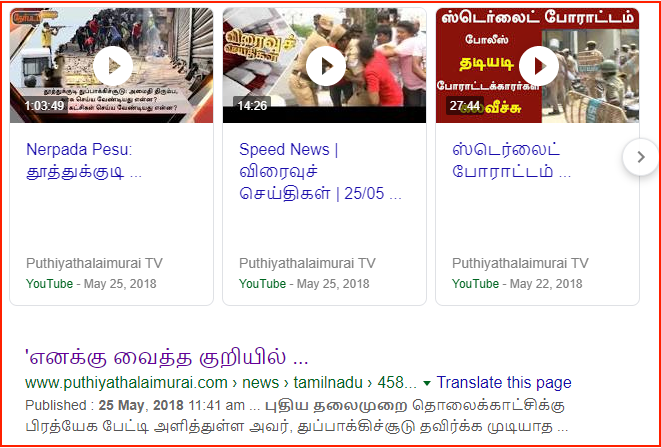Viewport: 661px width, 448px height.
Task: Select the red Sterlite protest thumbnail
Action: point(537,65)
